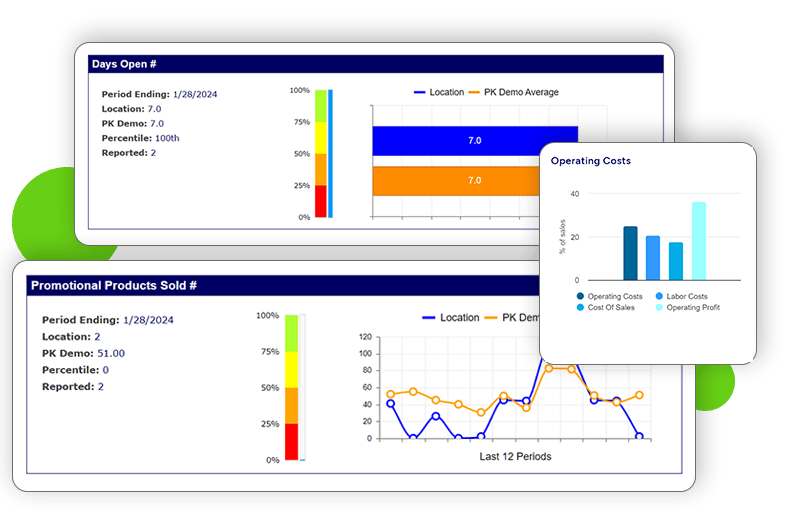Select the tallest light cyan Operating Profit bar
The height and width of the screenshot is (520, 800).
(x=699, y=241)
